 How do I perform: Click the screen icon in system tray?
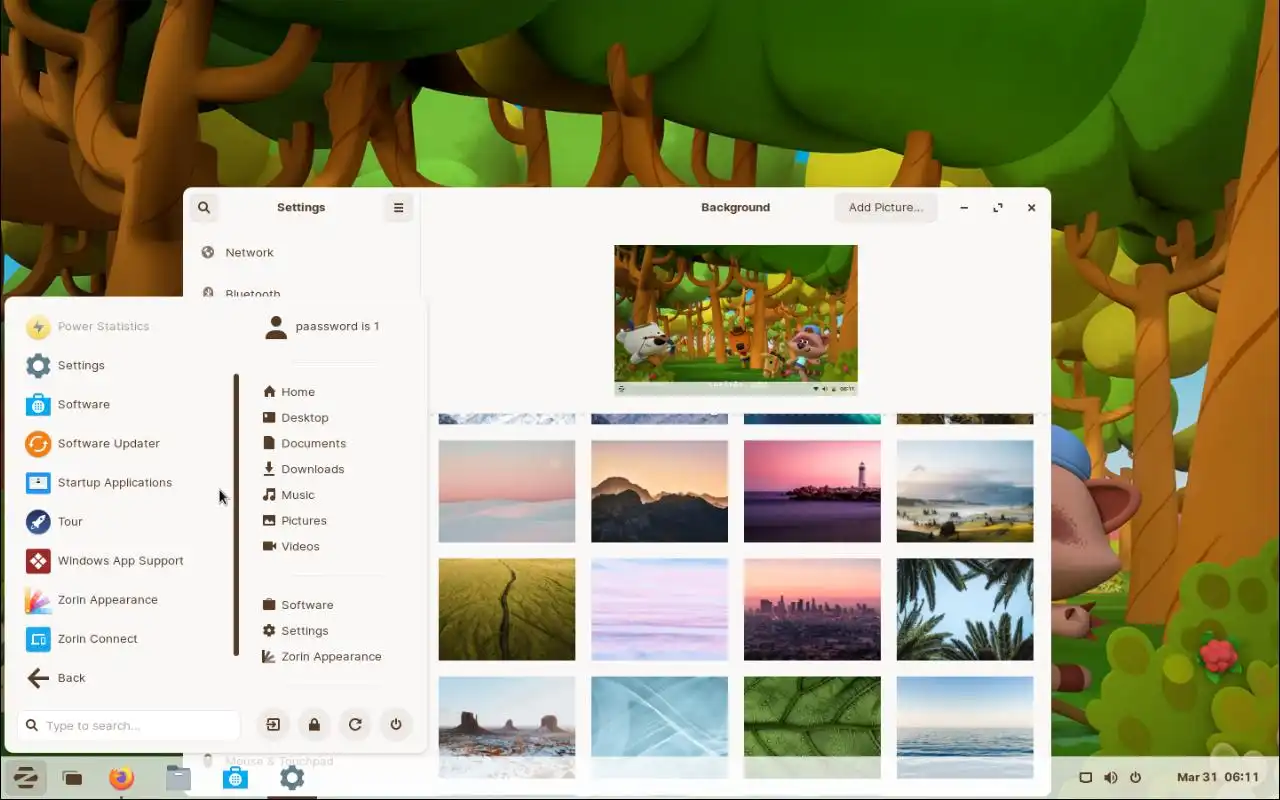coord(1086,777)
